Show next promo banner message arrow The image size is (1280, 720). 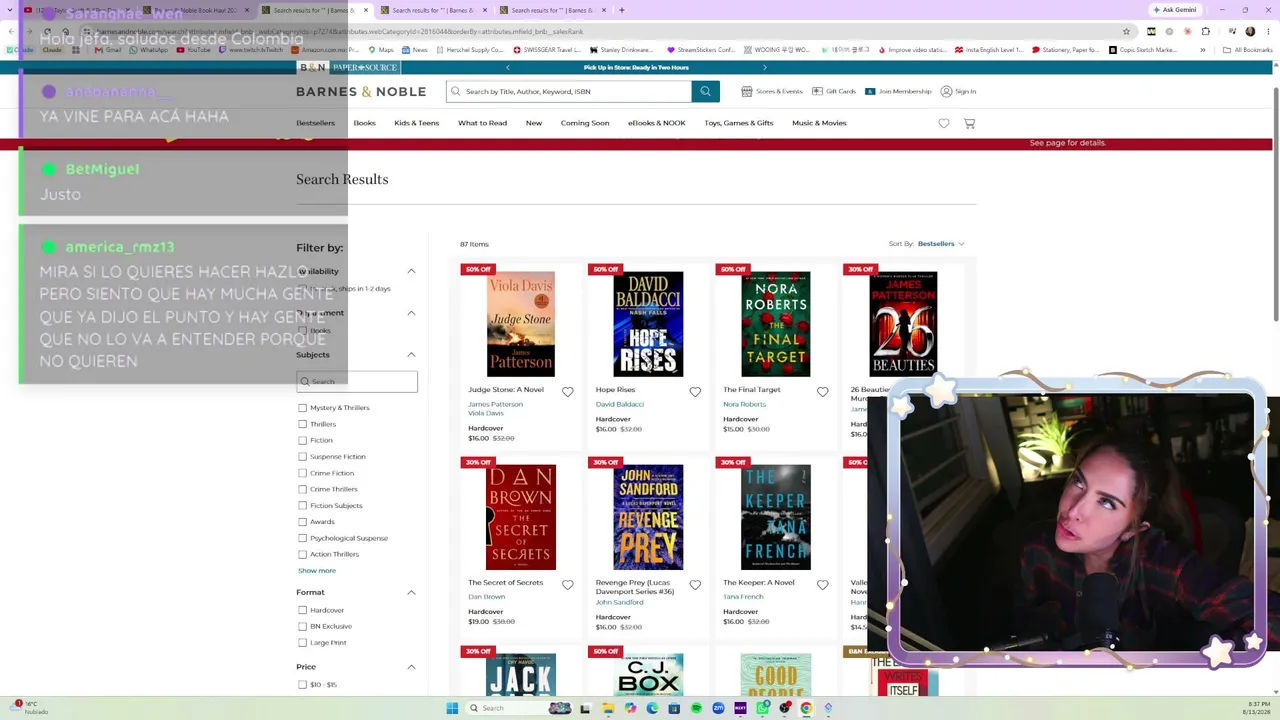[x=765, y=67]
